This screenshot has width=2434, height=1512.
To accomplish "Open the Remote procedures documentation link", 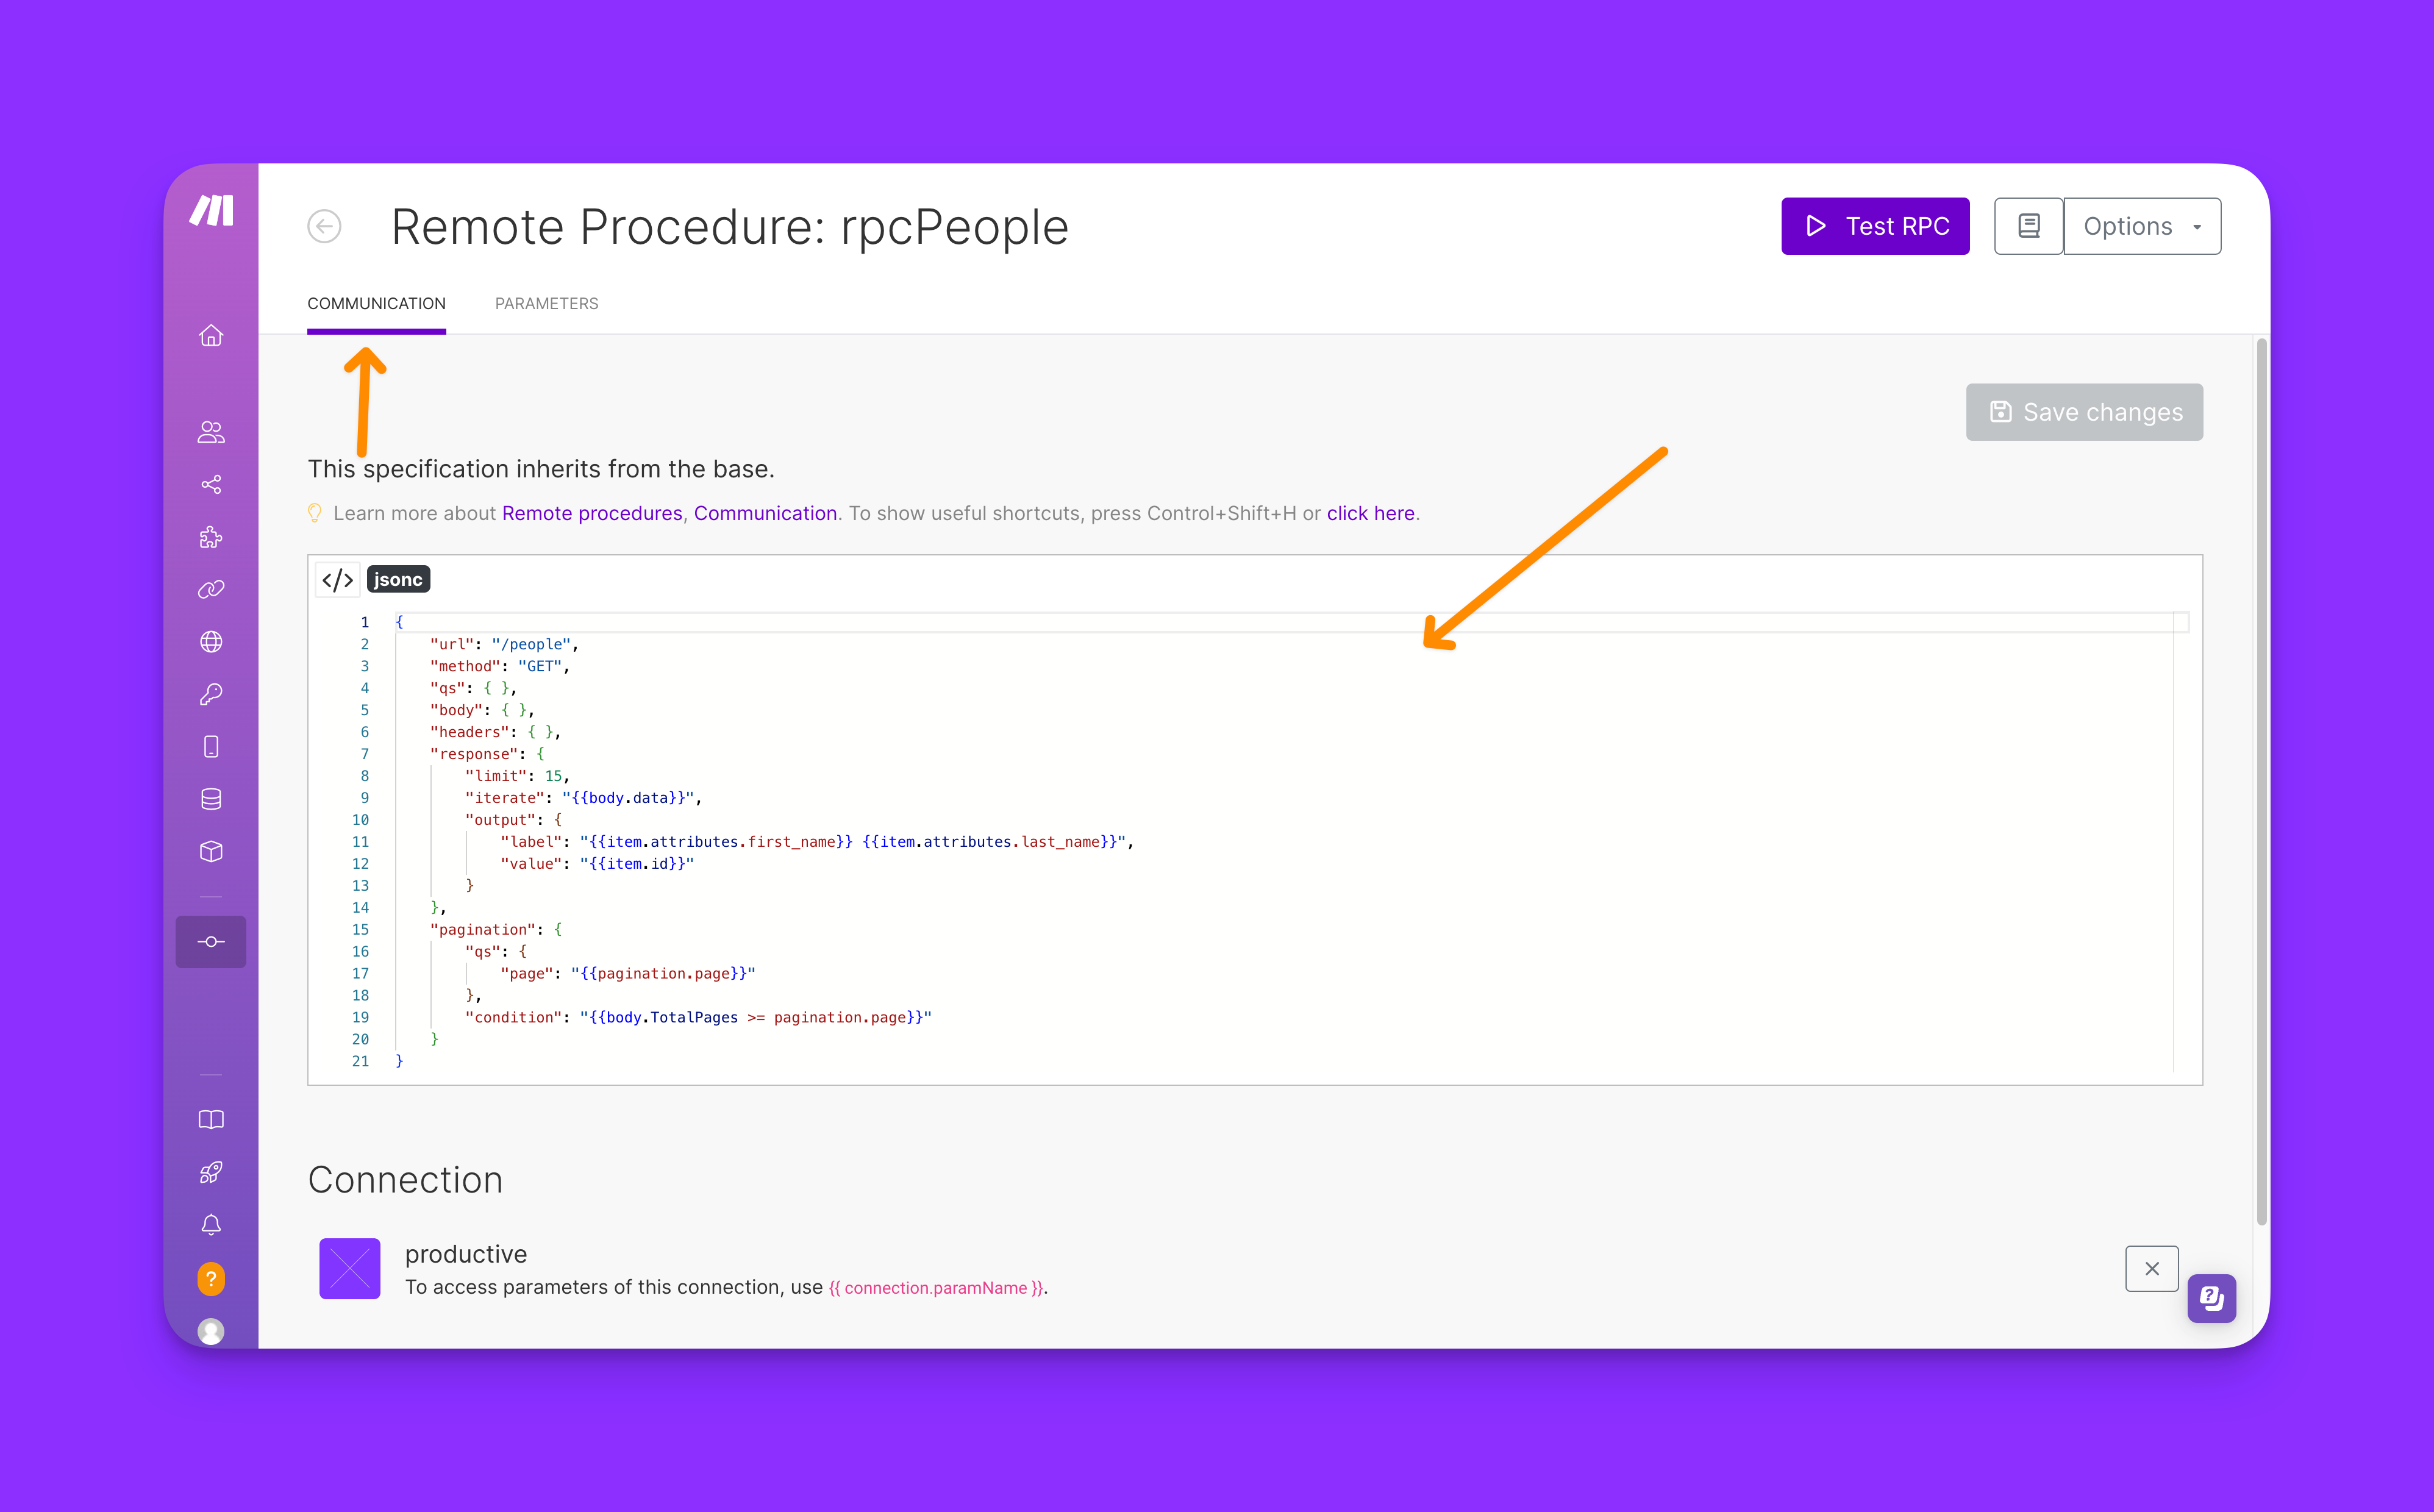I will [x=591, y=513].
